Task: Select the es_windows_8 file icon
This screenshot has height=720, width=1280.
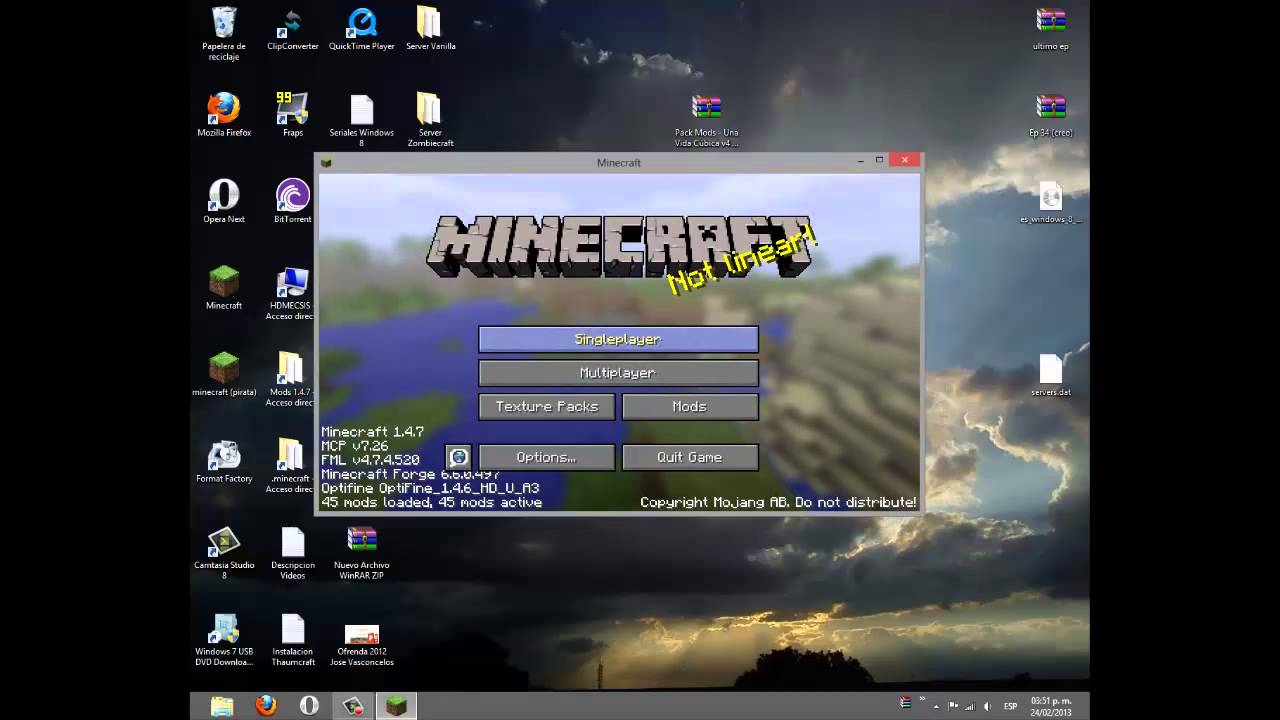Action: point(1051,201)
